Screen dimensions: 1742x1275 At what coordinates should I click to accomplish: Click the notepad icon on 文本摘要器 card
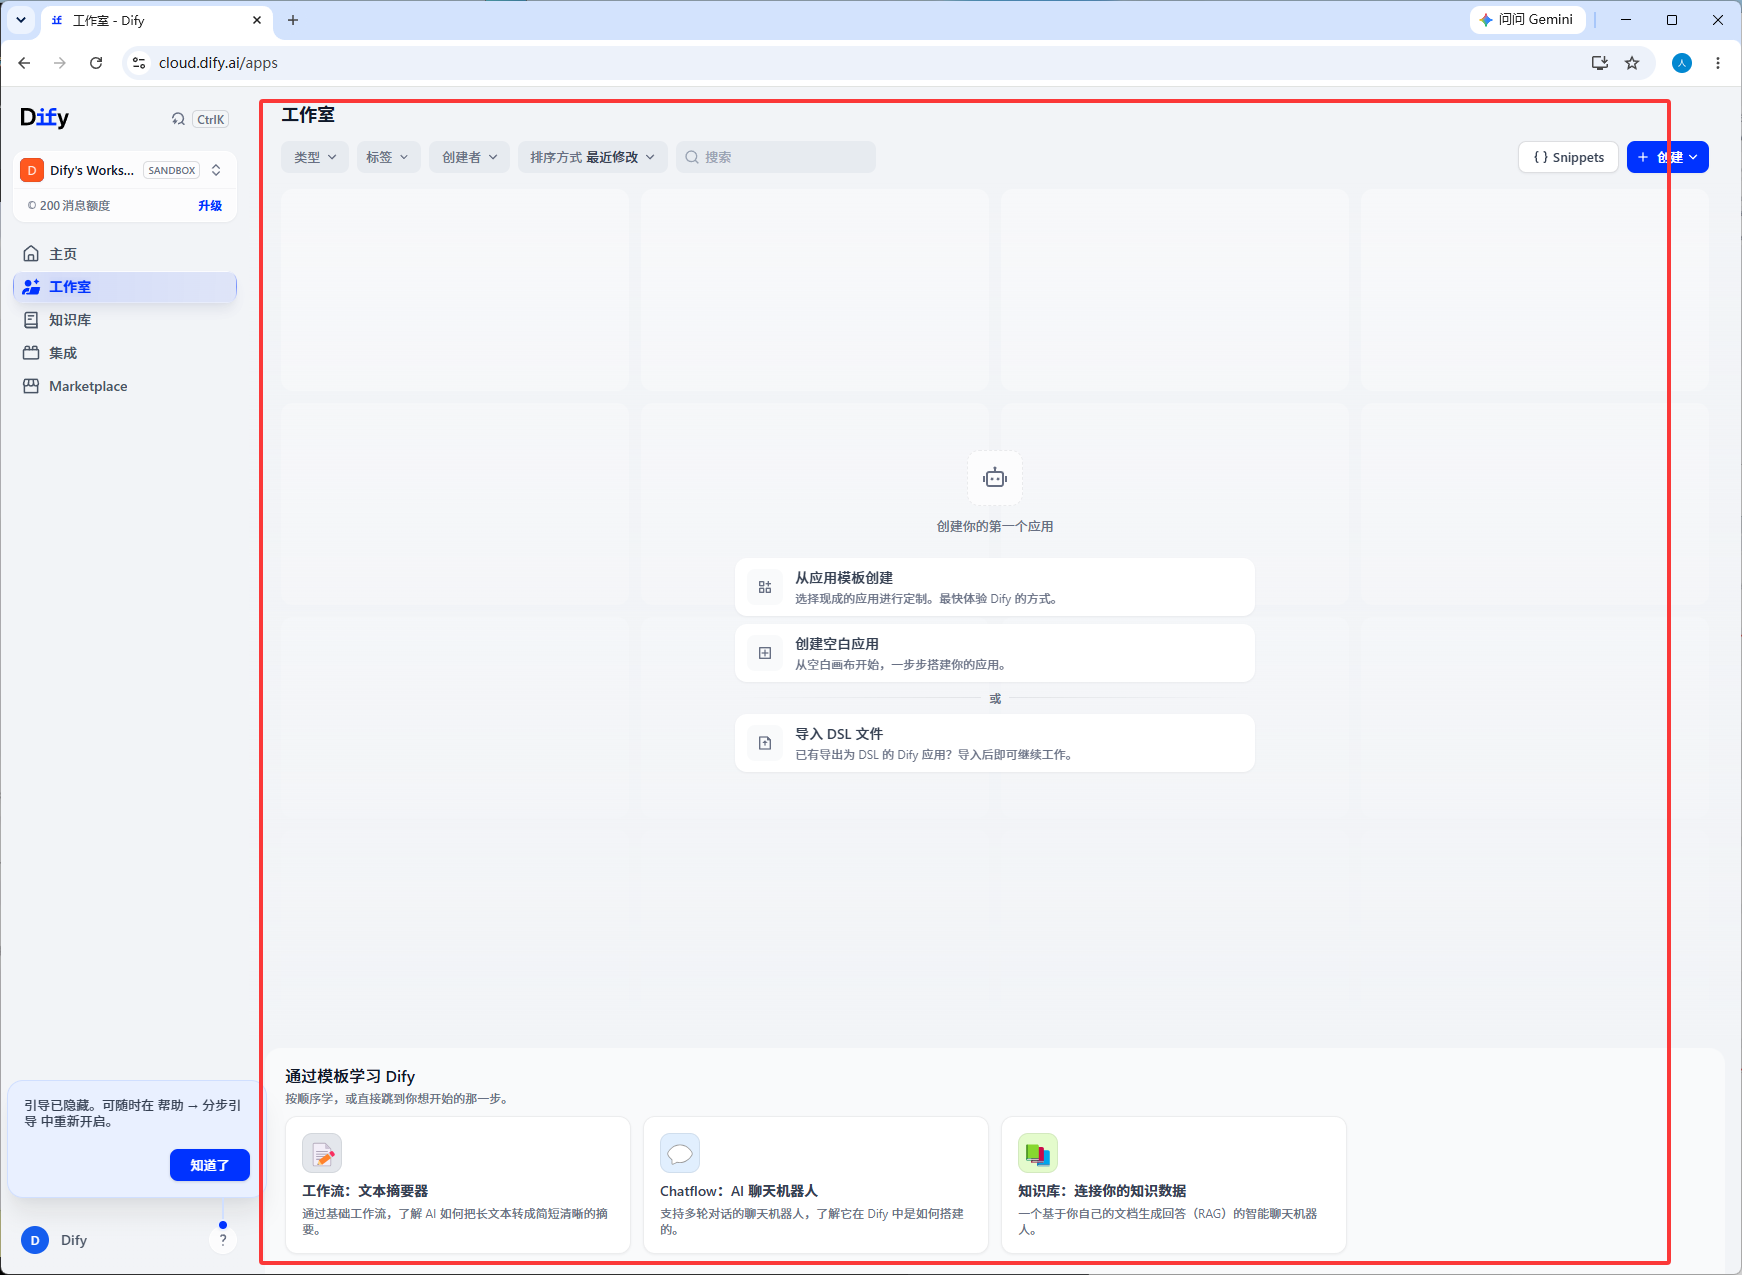[x=322, y=1153]
